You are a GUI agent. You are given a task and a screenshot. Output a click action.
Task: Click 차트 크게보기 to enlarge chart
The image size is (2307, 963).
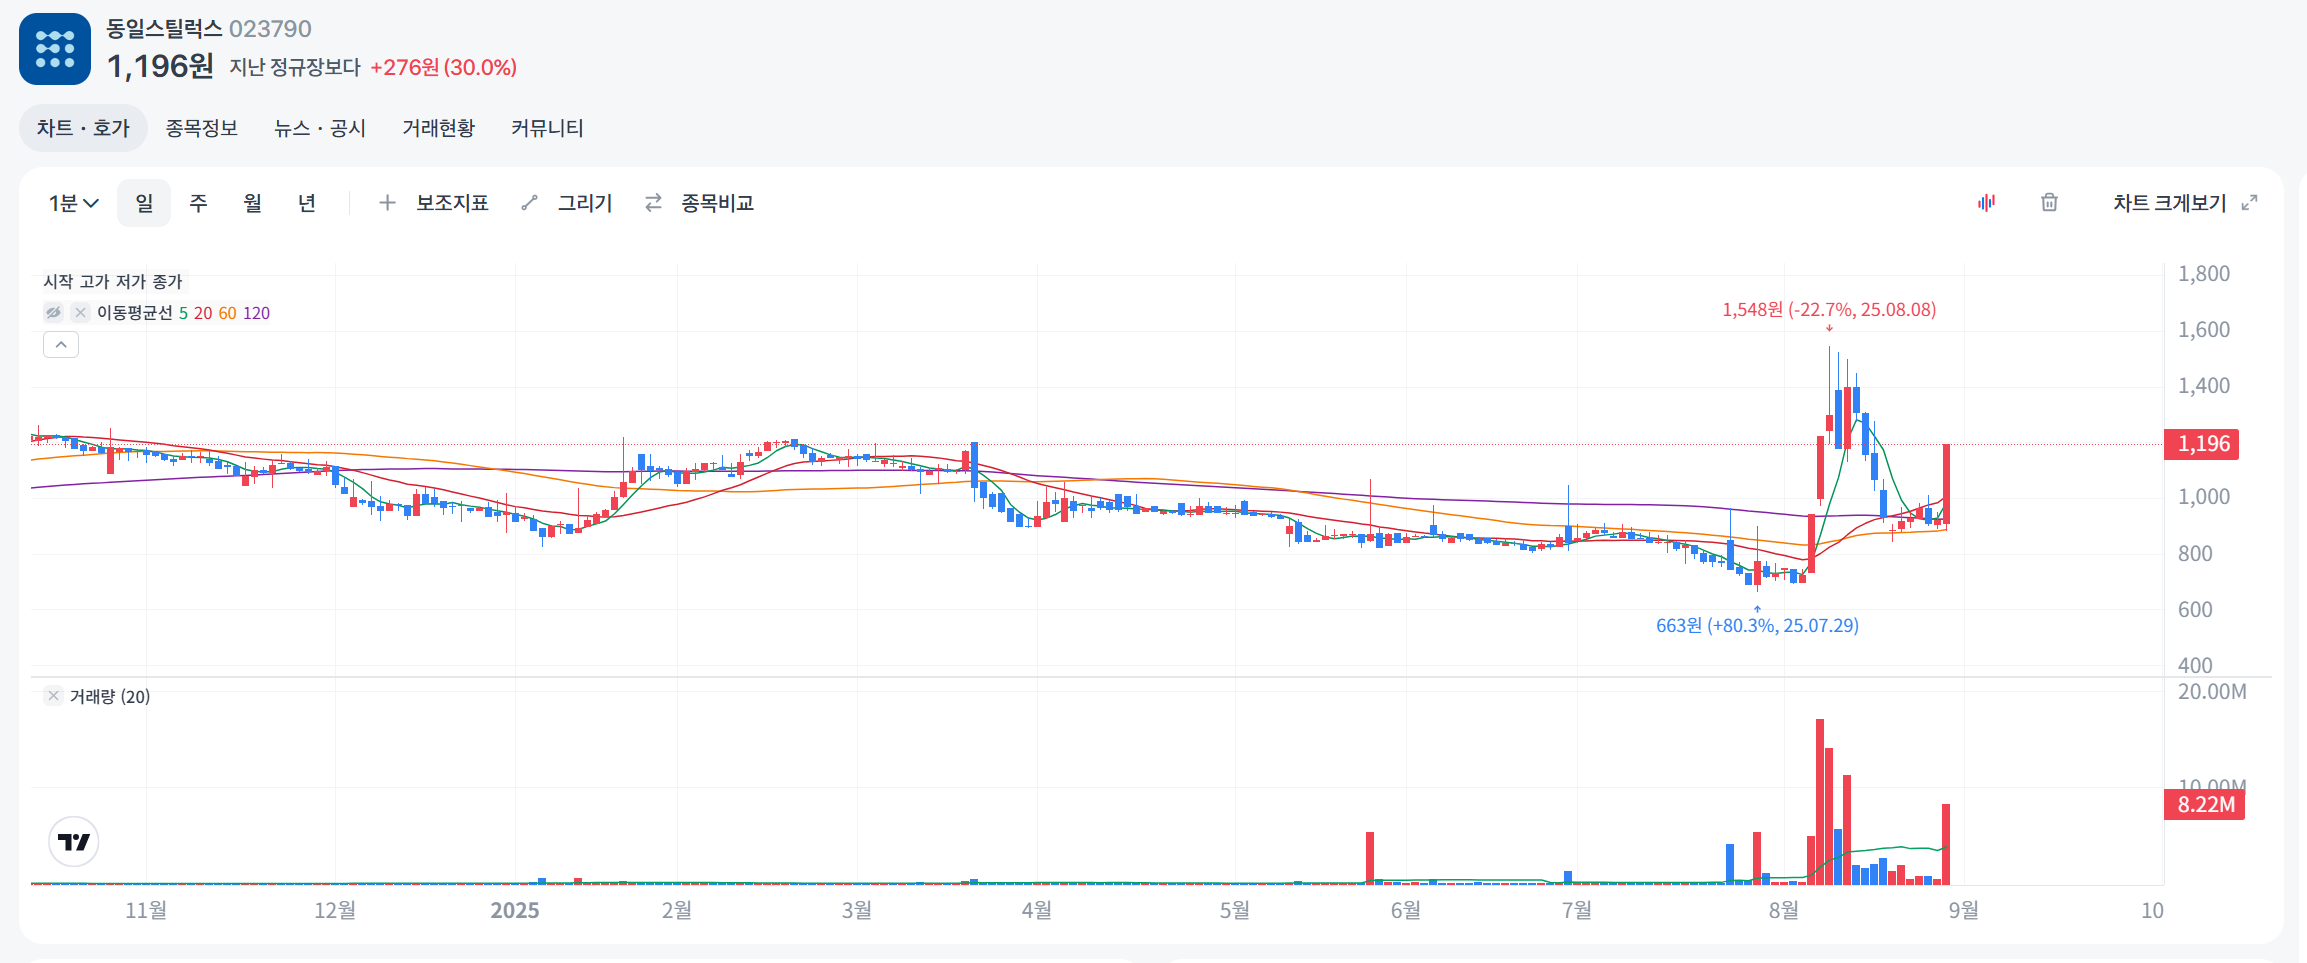pos(2169,203)
